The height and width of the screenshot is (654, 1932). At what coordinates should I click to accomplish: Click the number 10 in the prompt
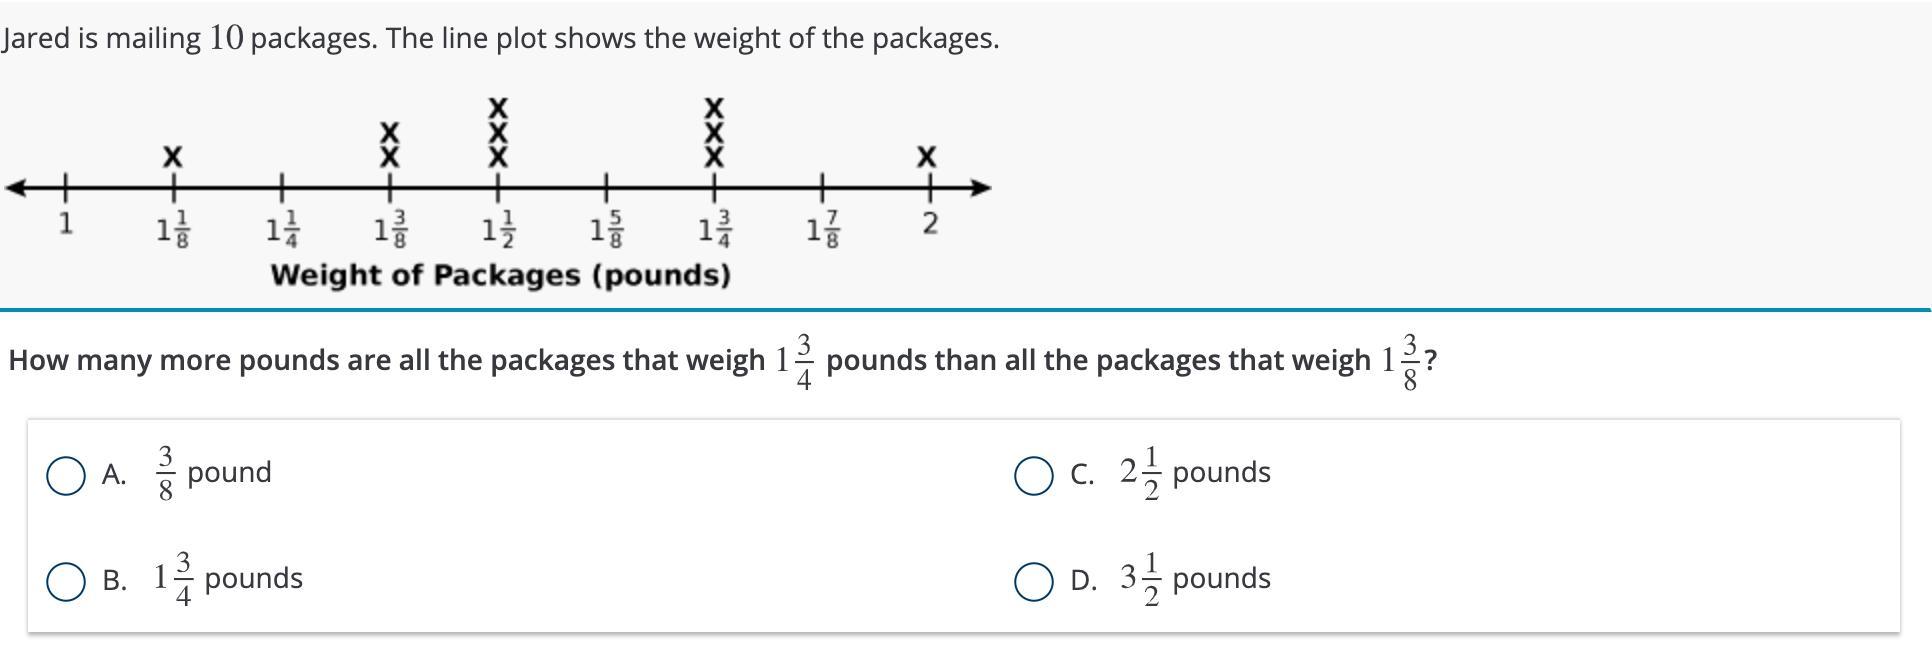tap(226, 38)
